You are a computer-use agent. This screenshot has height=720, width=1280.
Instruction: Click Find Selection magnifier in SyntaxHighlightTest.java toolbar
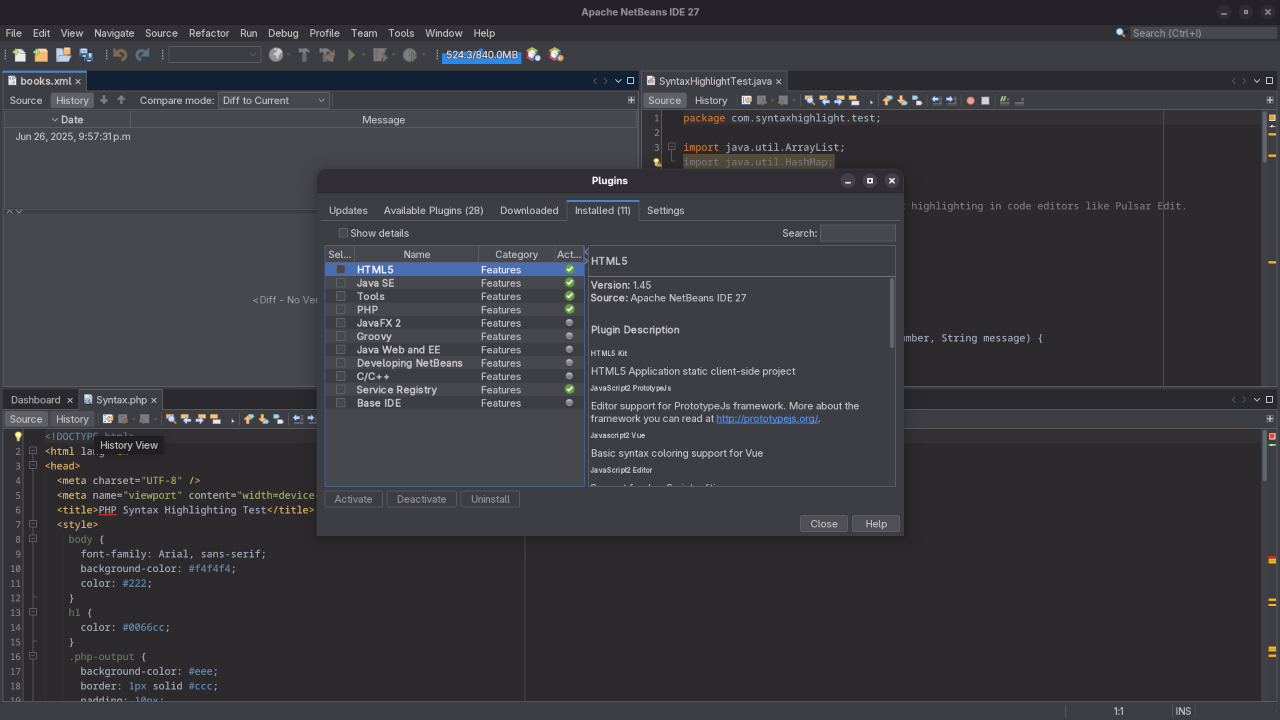tap(810, 100)
